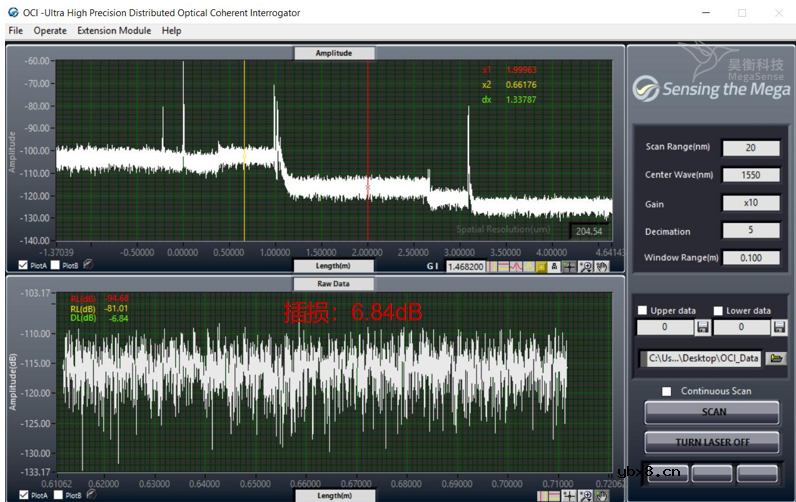
Task: Click the TURN LASER OFF button
Action: pyautogui.click(x=712, y=441)
